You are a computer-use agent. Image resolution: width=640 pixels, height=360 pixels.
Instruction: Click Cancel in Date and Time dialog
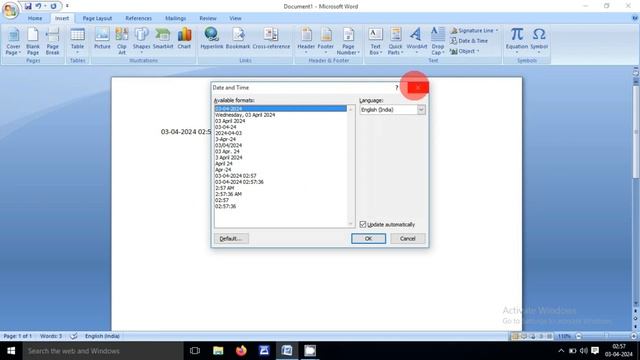coord(407,238)
